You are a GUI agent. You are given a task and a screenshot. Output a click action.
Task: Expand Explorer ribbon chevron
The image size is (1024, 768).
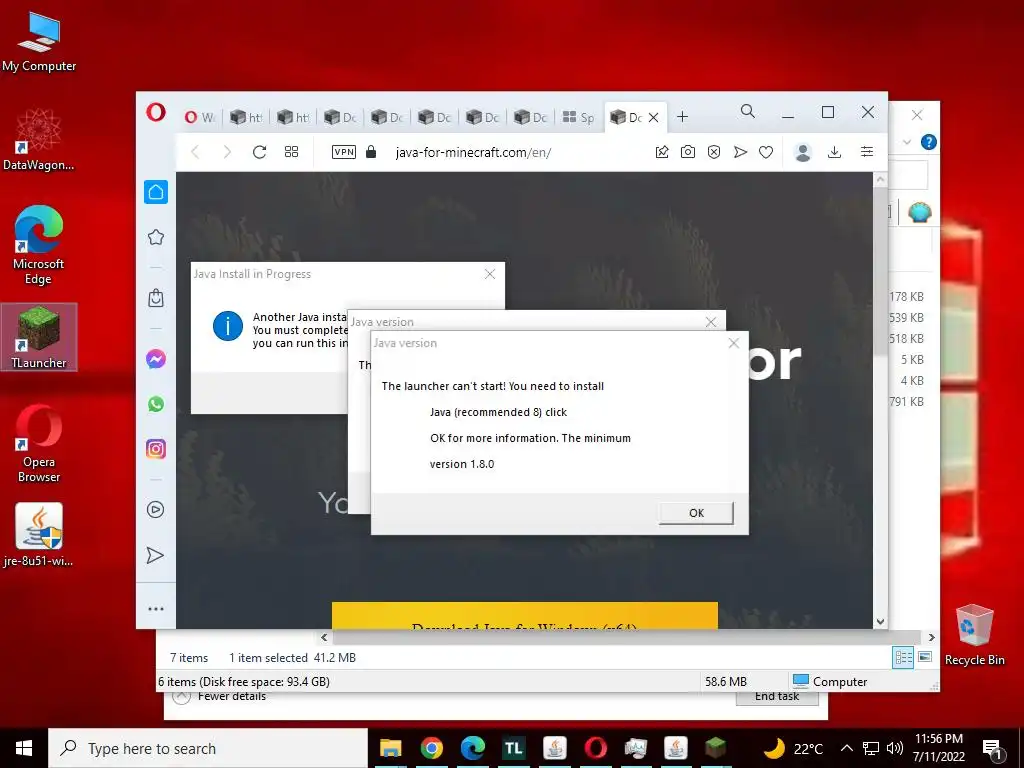click(906, 142)
